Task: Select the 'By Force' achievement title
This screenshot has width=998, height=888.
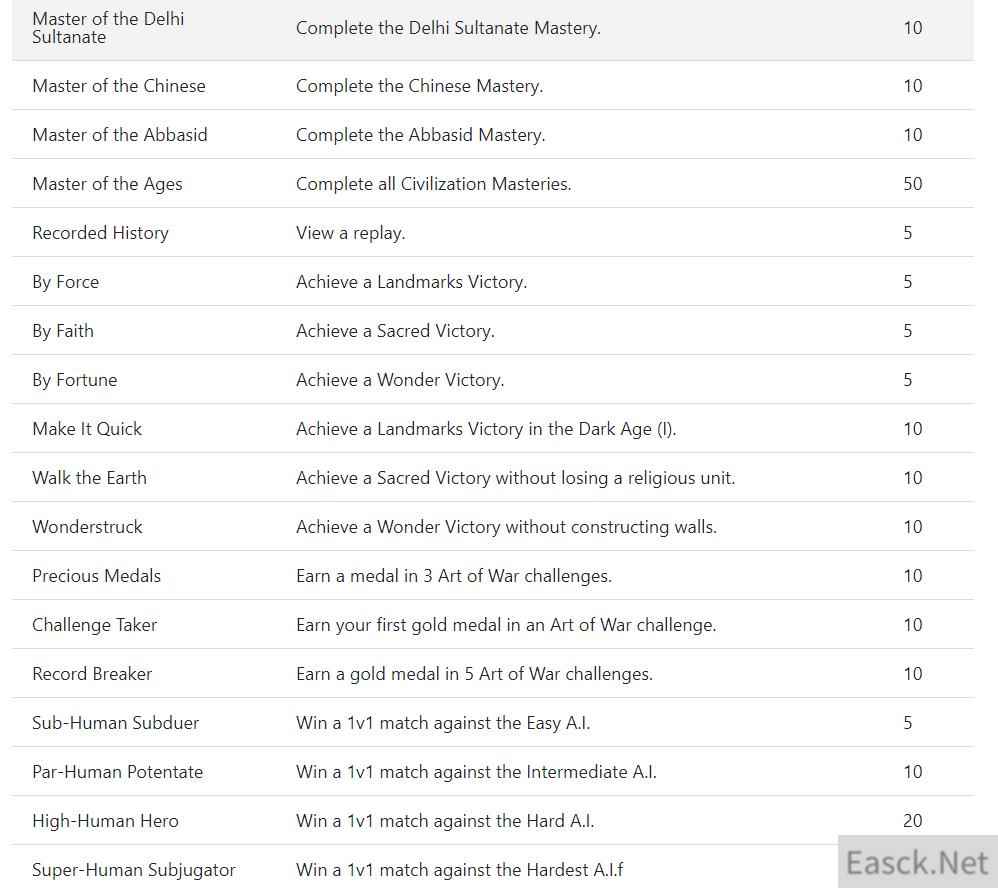Action: tap(65, 282)
